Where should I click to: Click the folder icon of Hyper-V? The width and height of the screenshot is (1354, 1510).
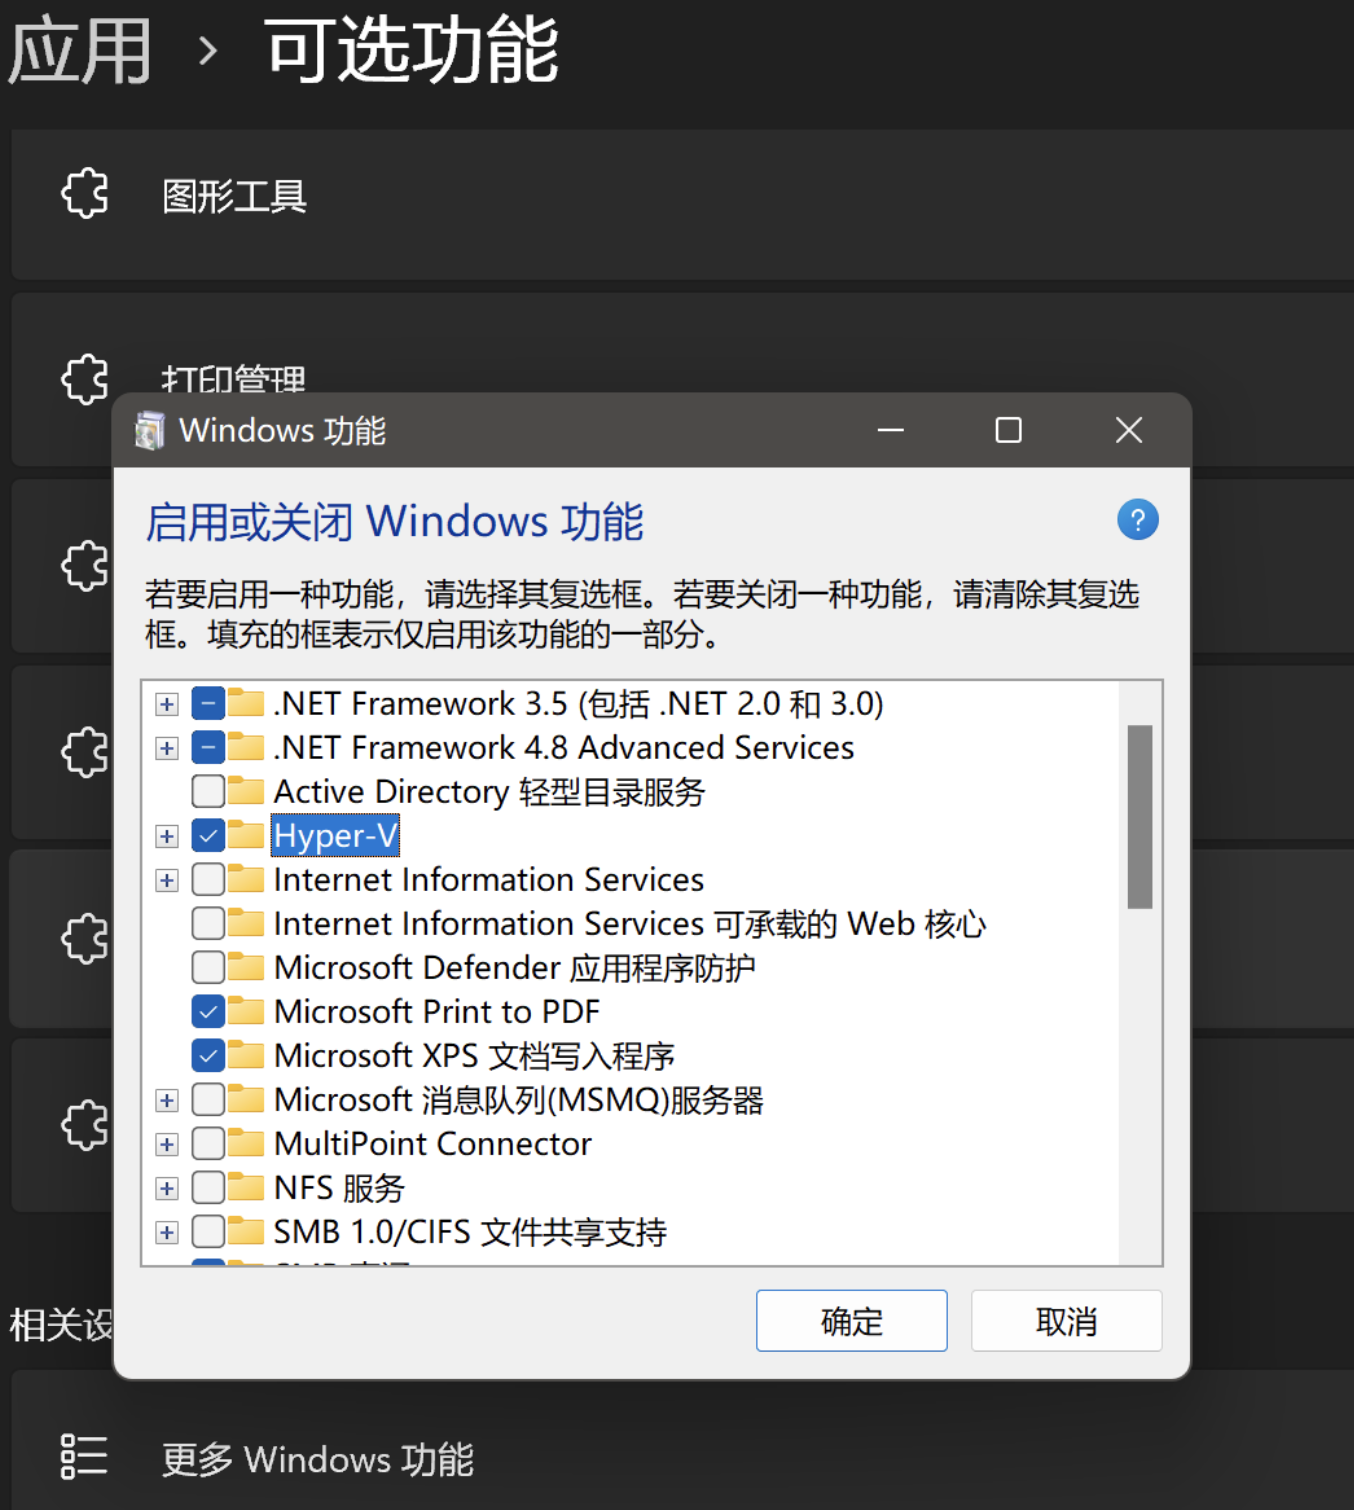(x=246, y=835)
